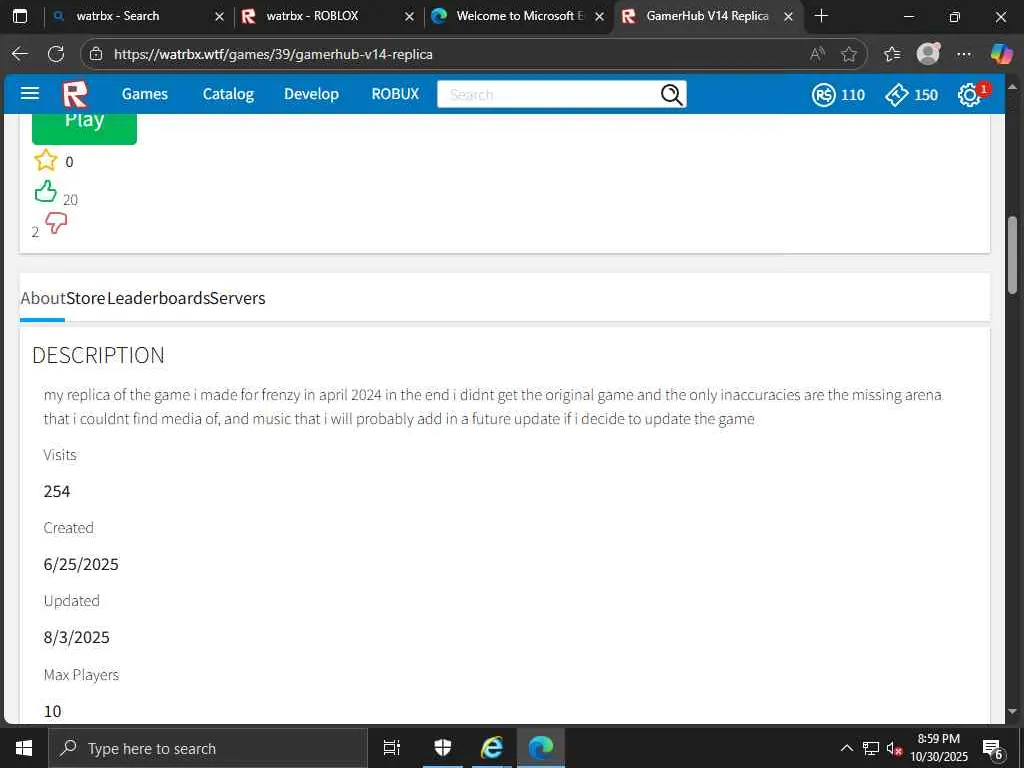The width and height of the screenshot is (1024, 768).
Task: Open the Windows Start menu
Action: pyautogui.click(x=24, y=748)
